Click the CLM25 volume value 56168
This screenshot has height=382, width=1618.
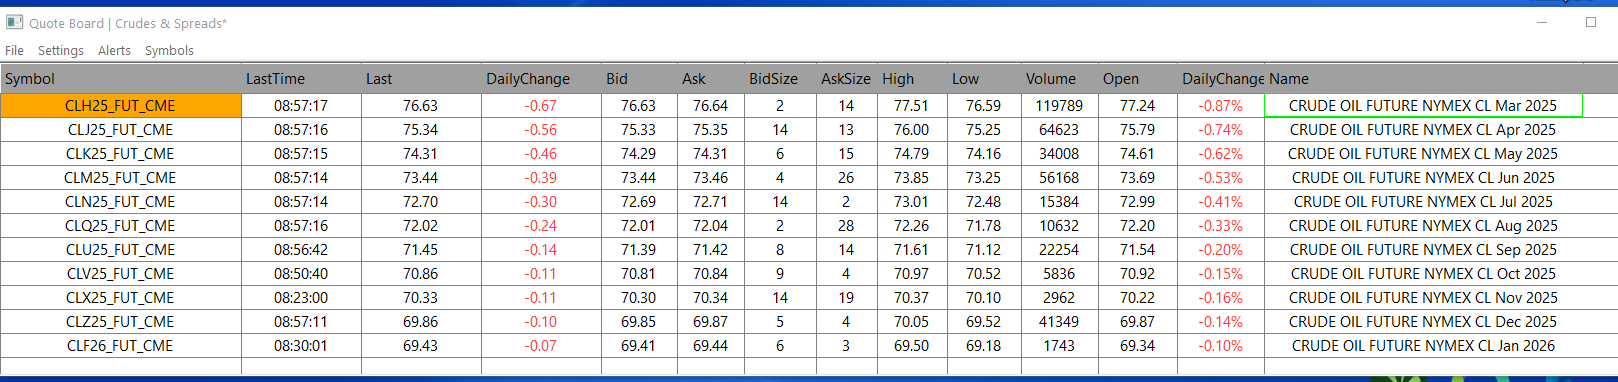click(1059, 178)
